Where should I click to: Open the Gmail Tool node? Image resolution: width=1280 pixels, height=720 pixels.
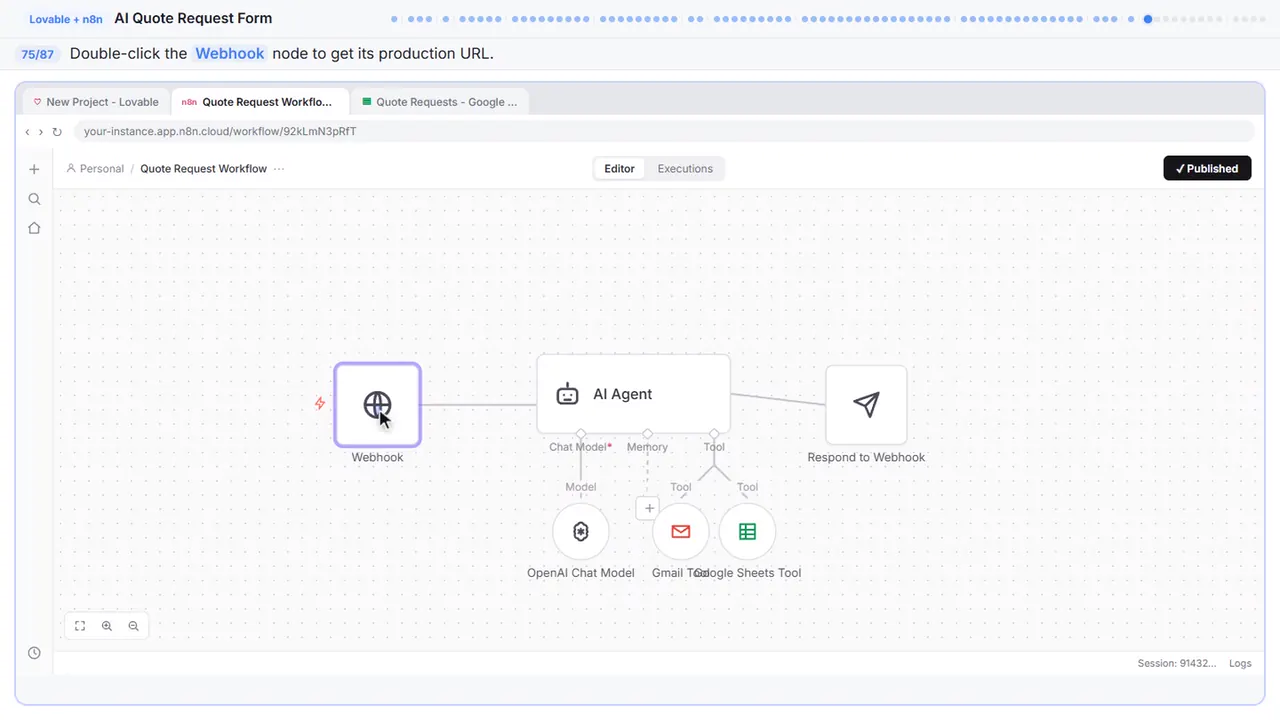[681, 531]
